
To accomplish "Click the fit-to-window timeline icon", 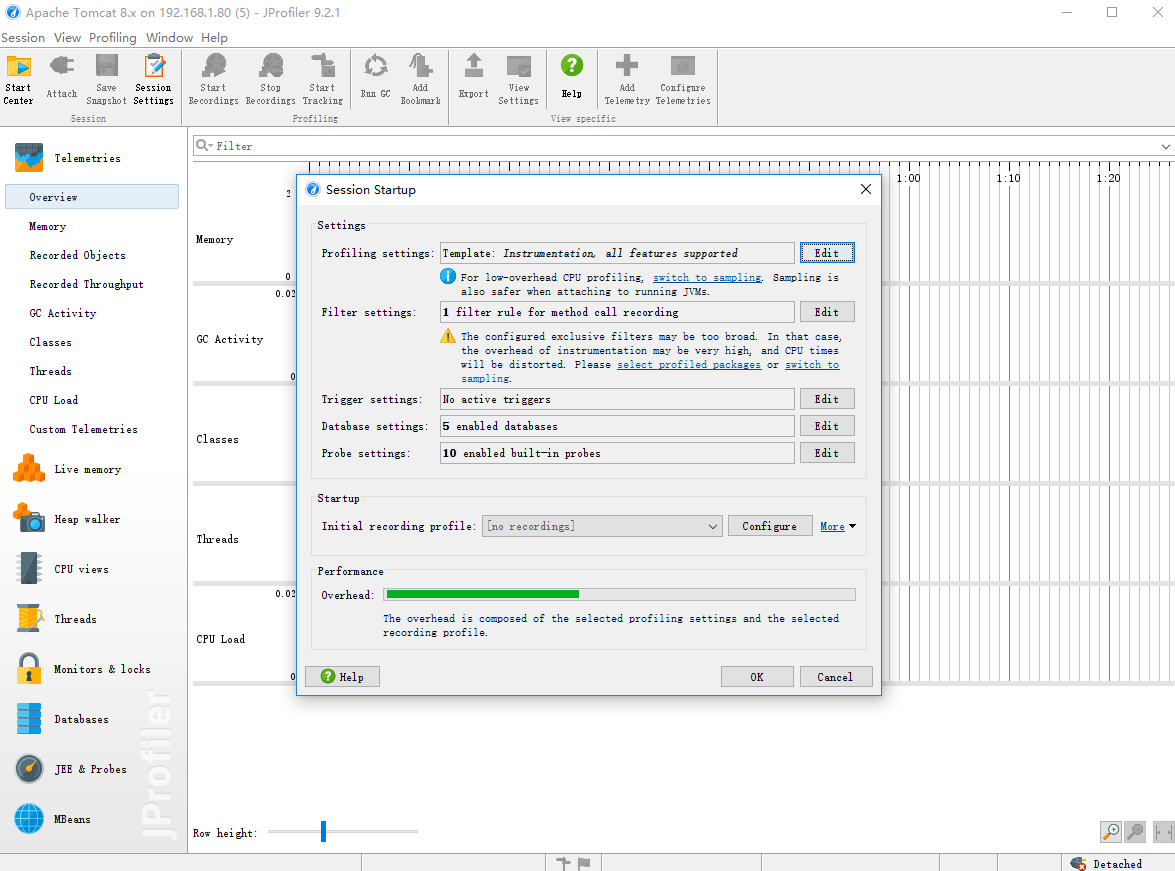I will (1163, 831).
